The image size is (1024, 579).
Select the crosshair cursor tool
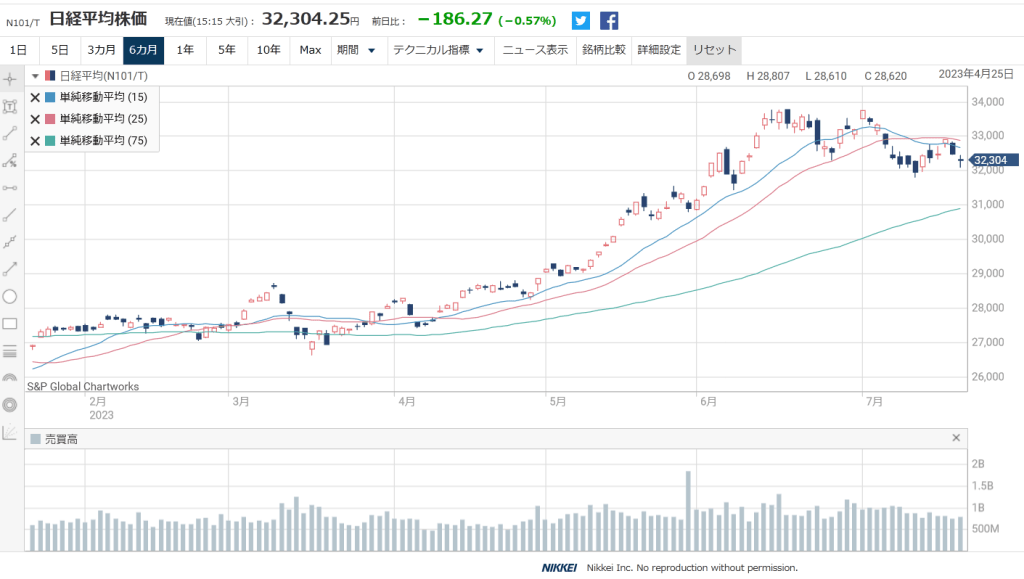click(11, 79)
